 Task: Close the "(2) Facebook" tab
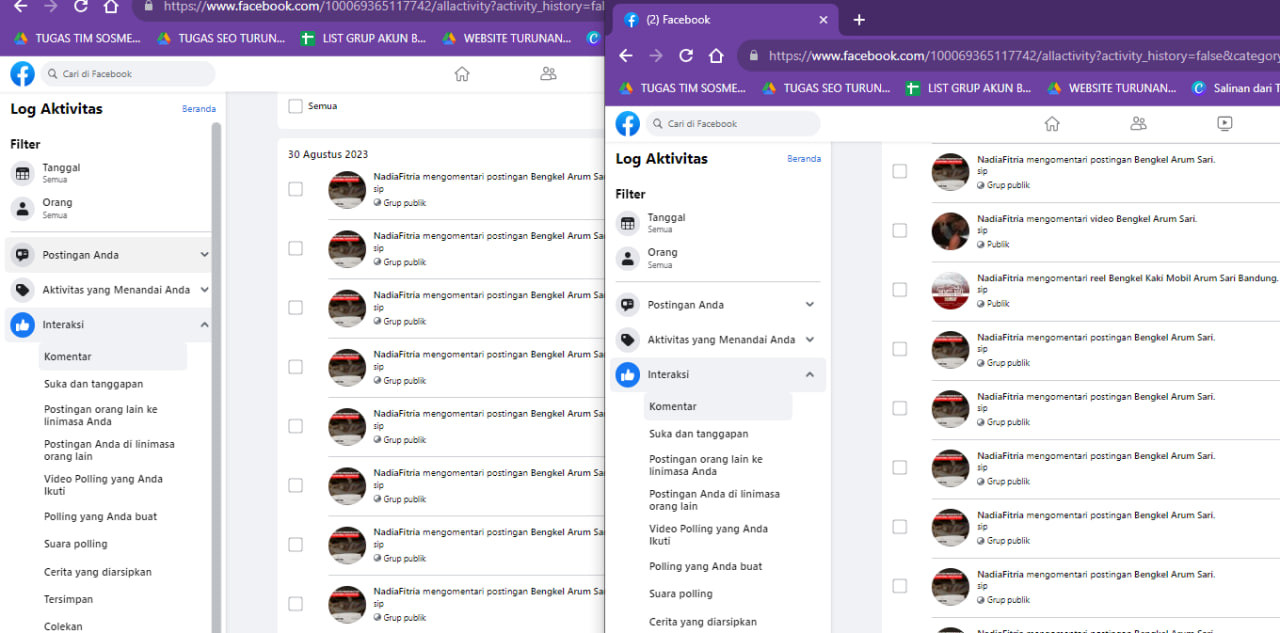(x=823, y=20)
